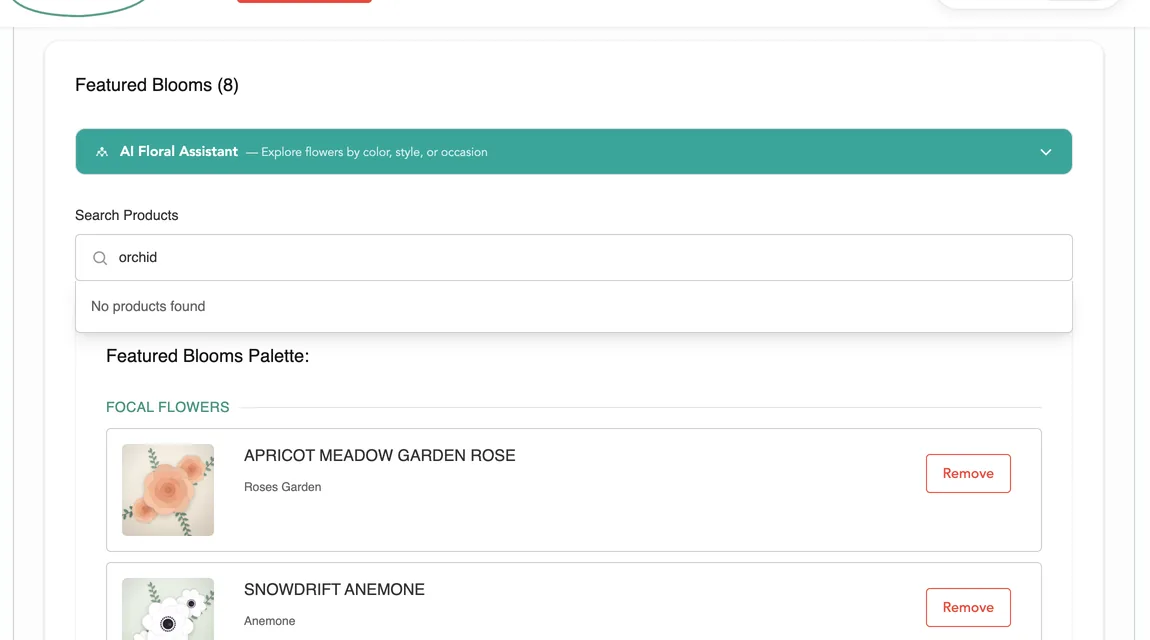Screen dimensions: 1150x640
Task: Click the search magnifier icon
Action: point(100,258)
